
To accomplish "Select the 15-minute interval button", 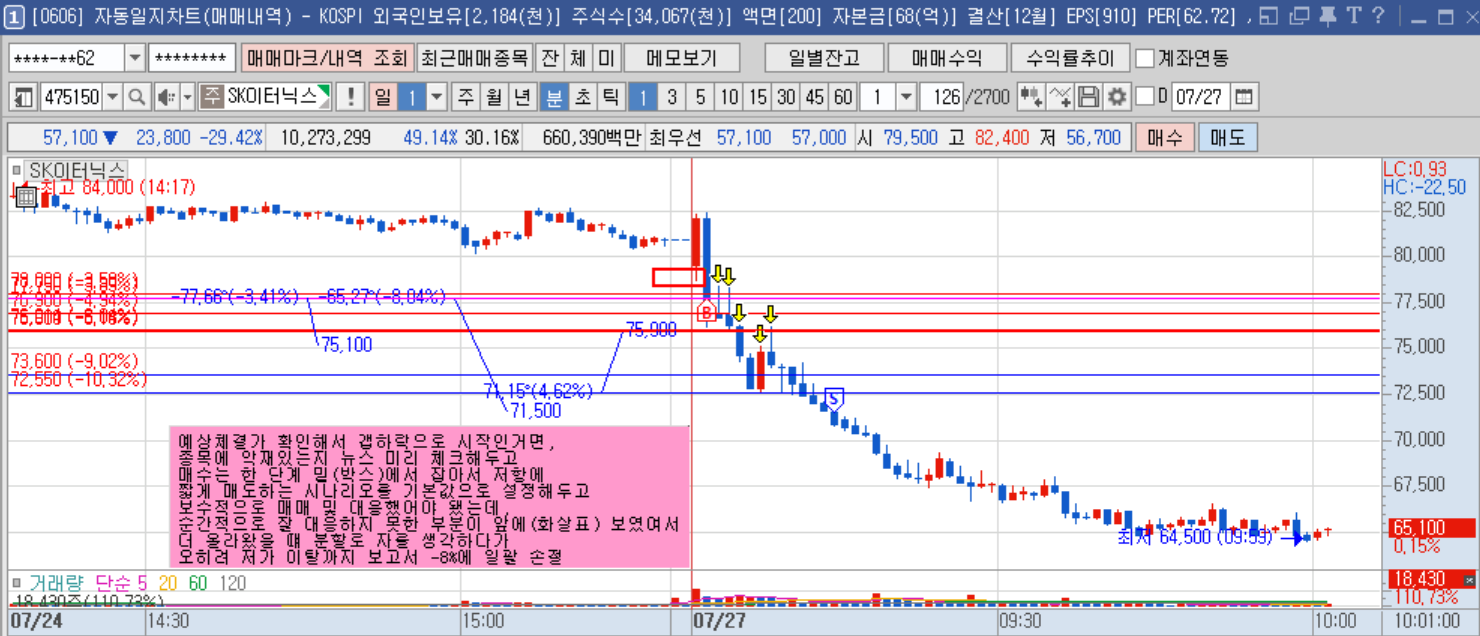I will (758, 97).
